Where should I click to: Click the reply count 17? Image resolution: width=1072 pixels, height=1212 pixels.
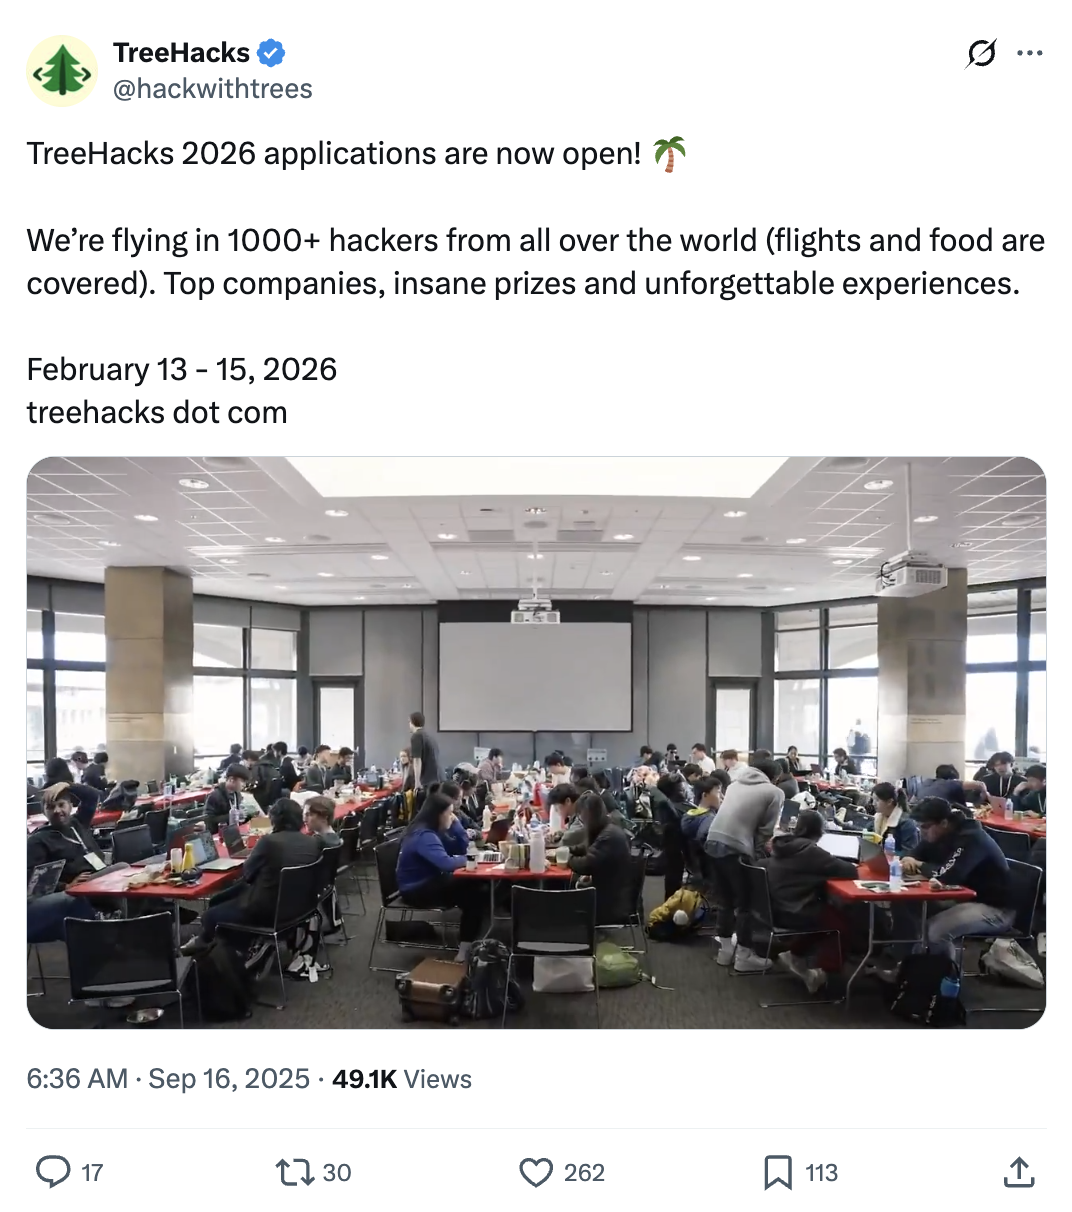[x=92, y=1173]
